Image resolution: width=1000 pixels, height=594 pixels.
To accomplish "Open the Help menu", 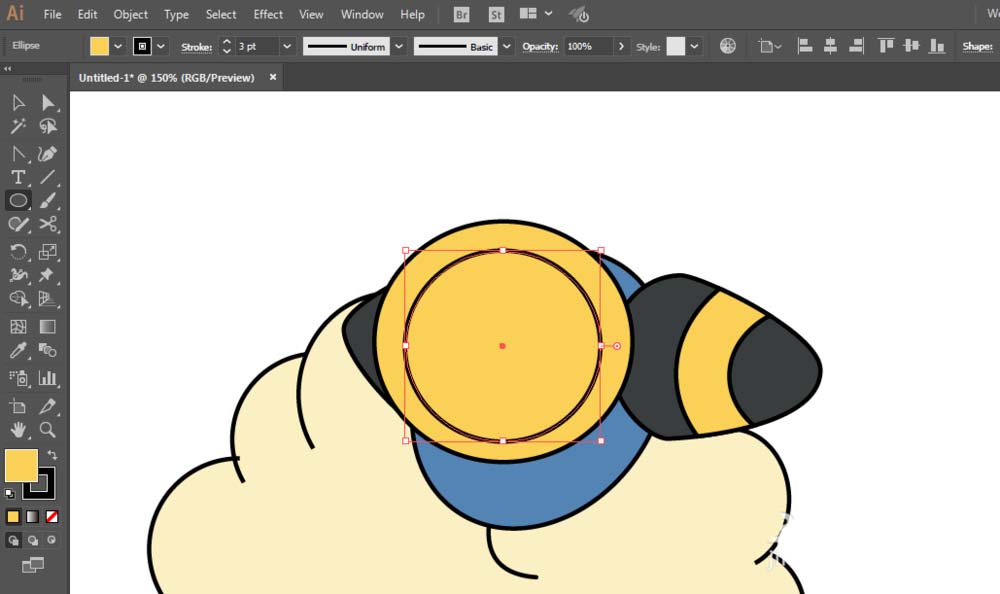I will pyautogui.click(x=412, y=14).
